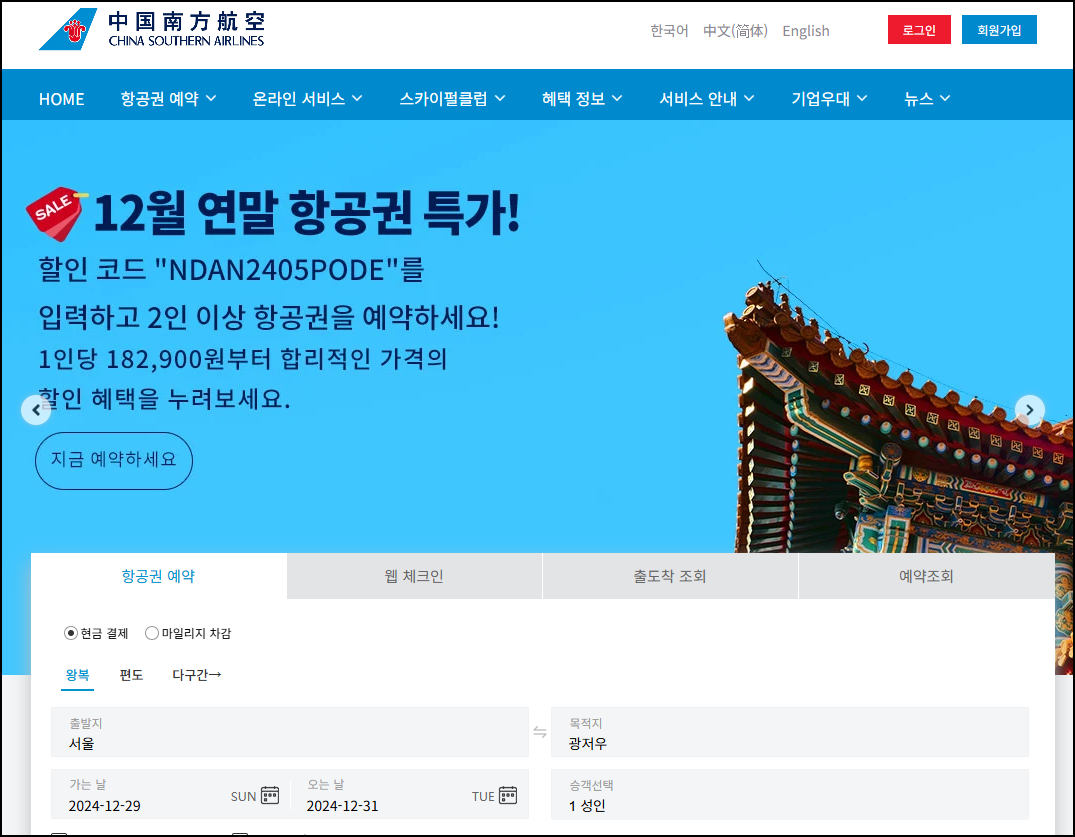Click the SALE tag icon on the banner
The height and width of the screenshot is (837, 1075).
point(55,211)
